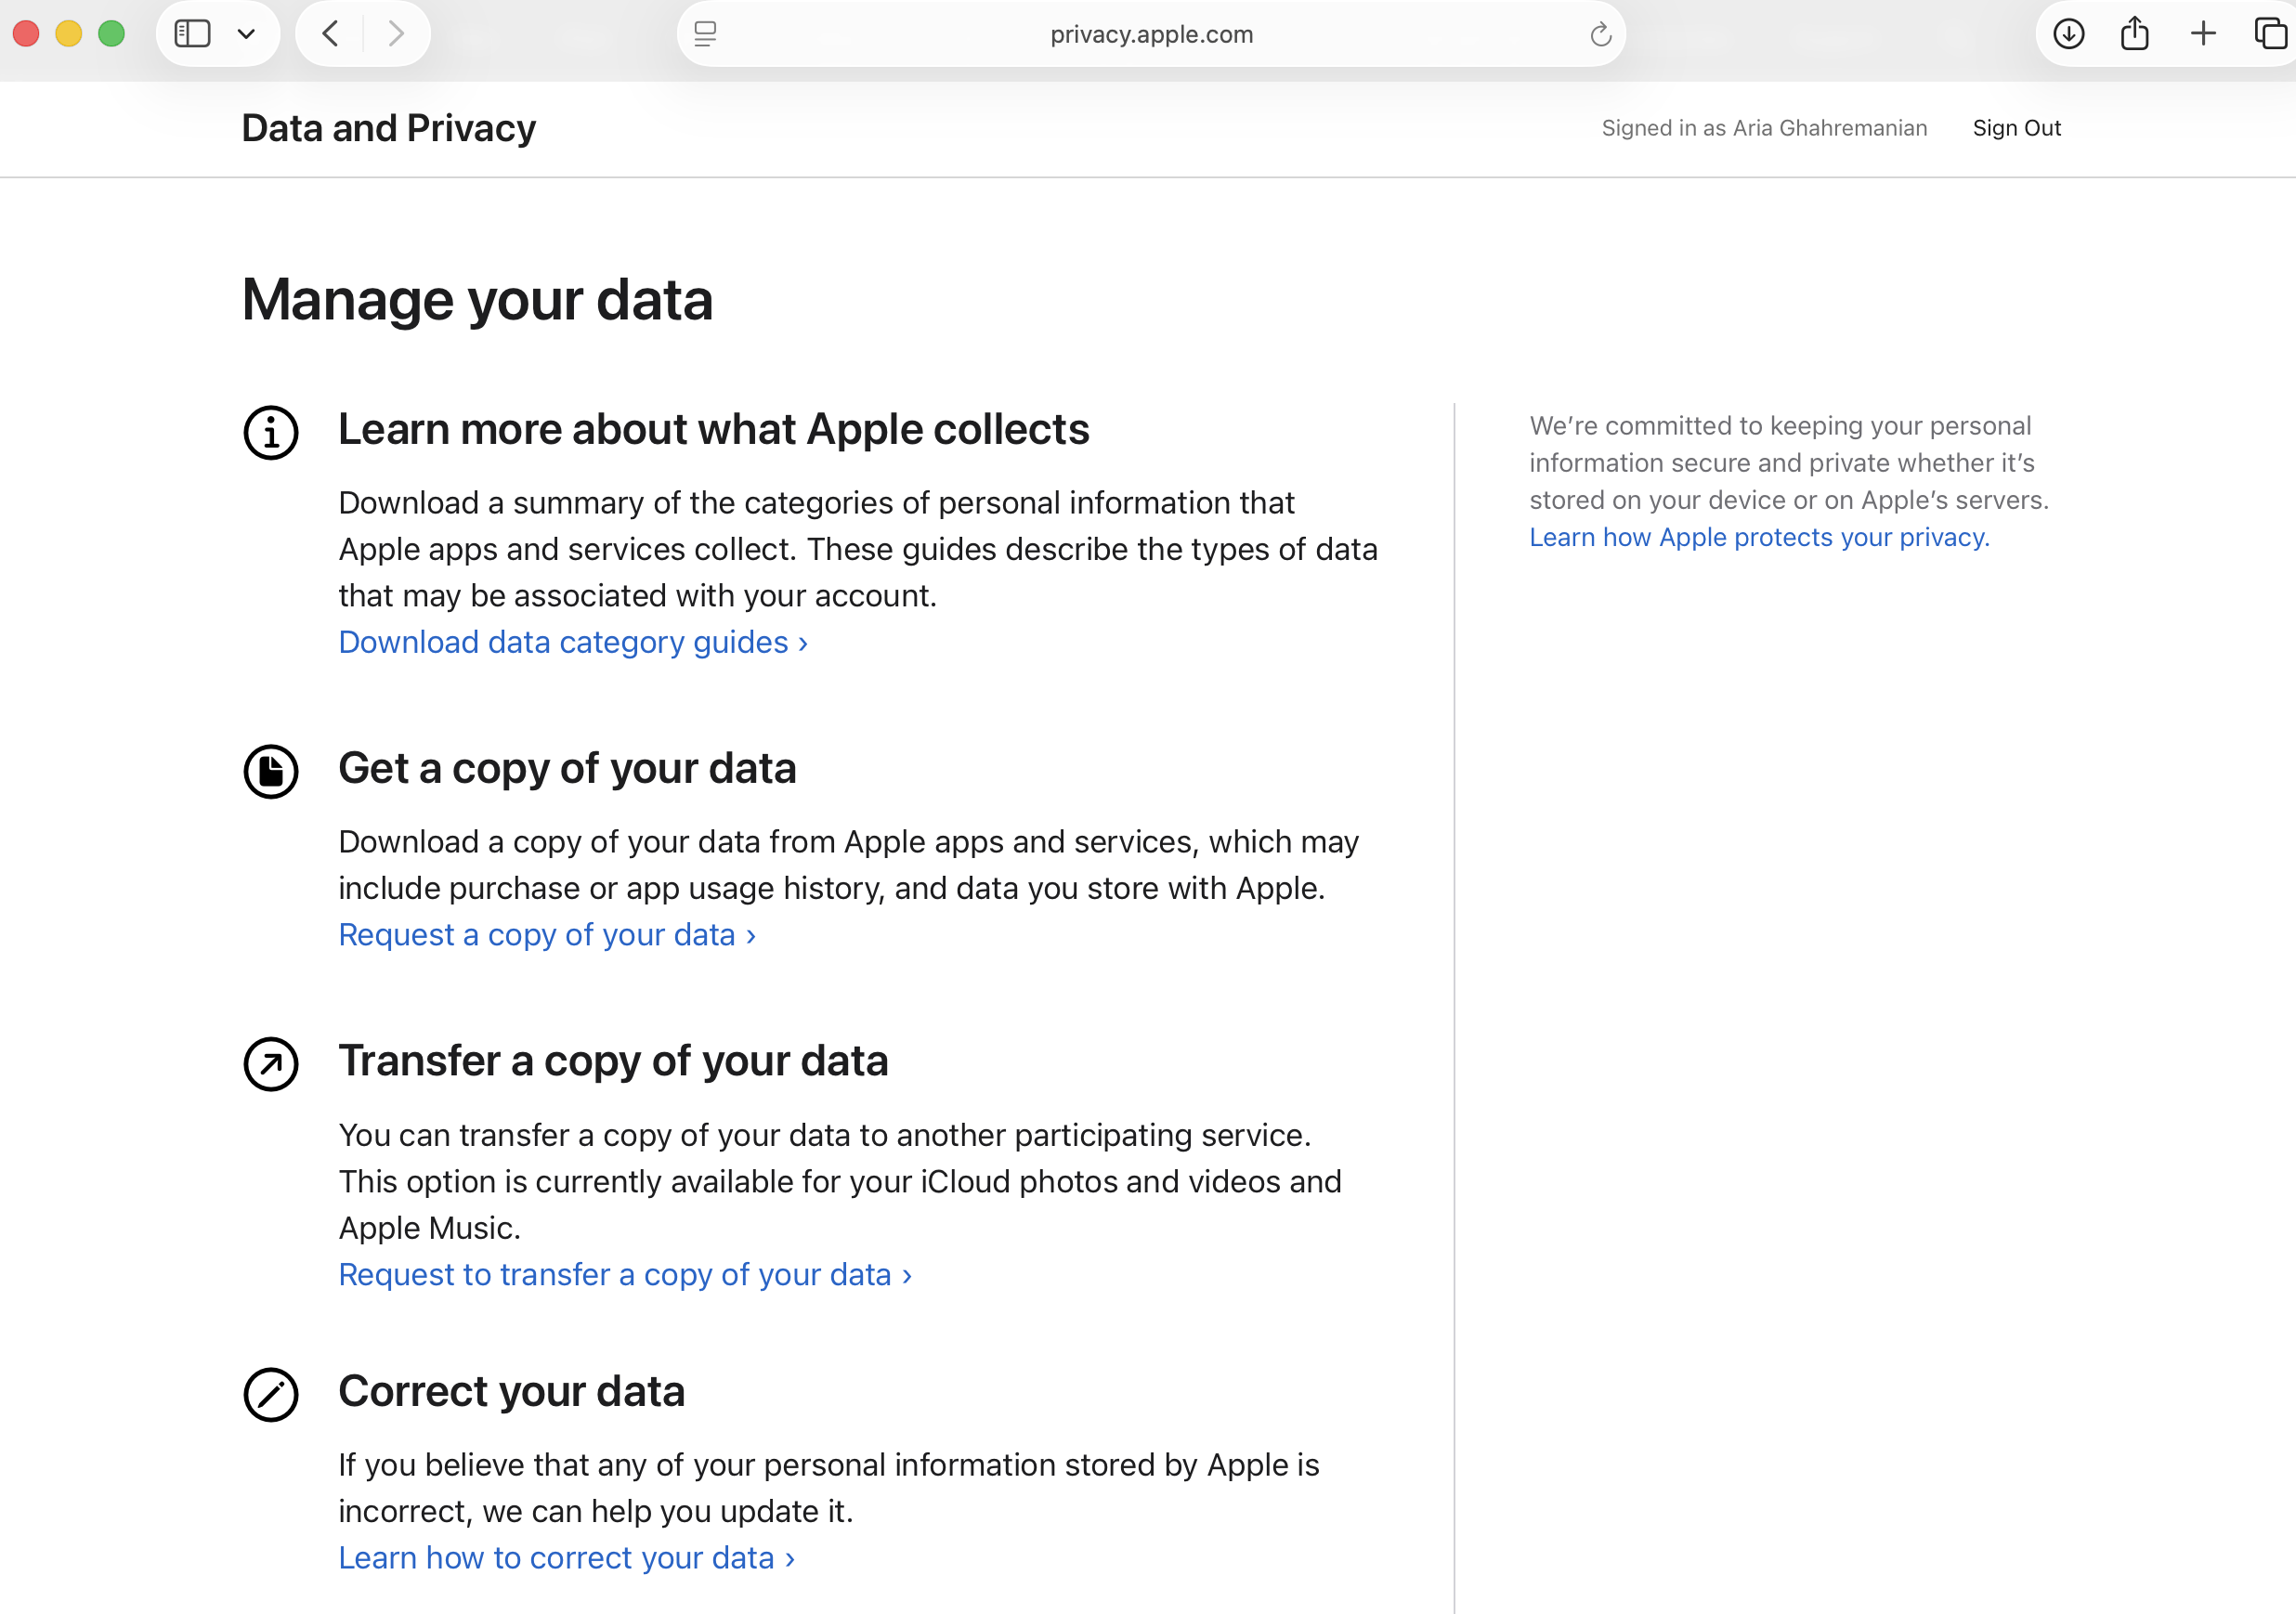Click the Data and Privacy header title
The width and height of the screenshot is (2296, 1614).
pos(388,128)
